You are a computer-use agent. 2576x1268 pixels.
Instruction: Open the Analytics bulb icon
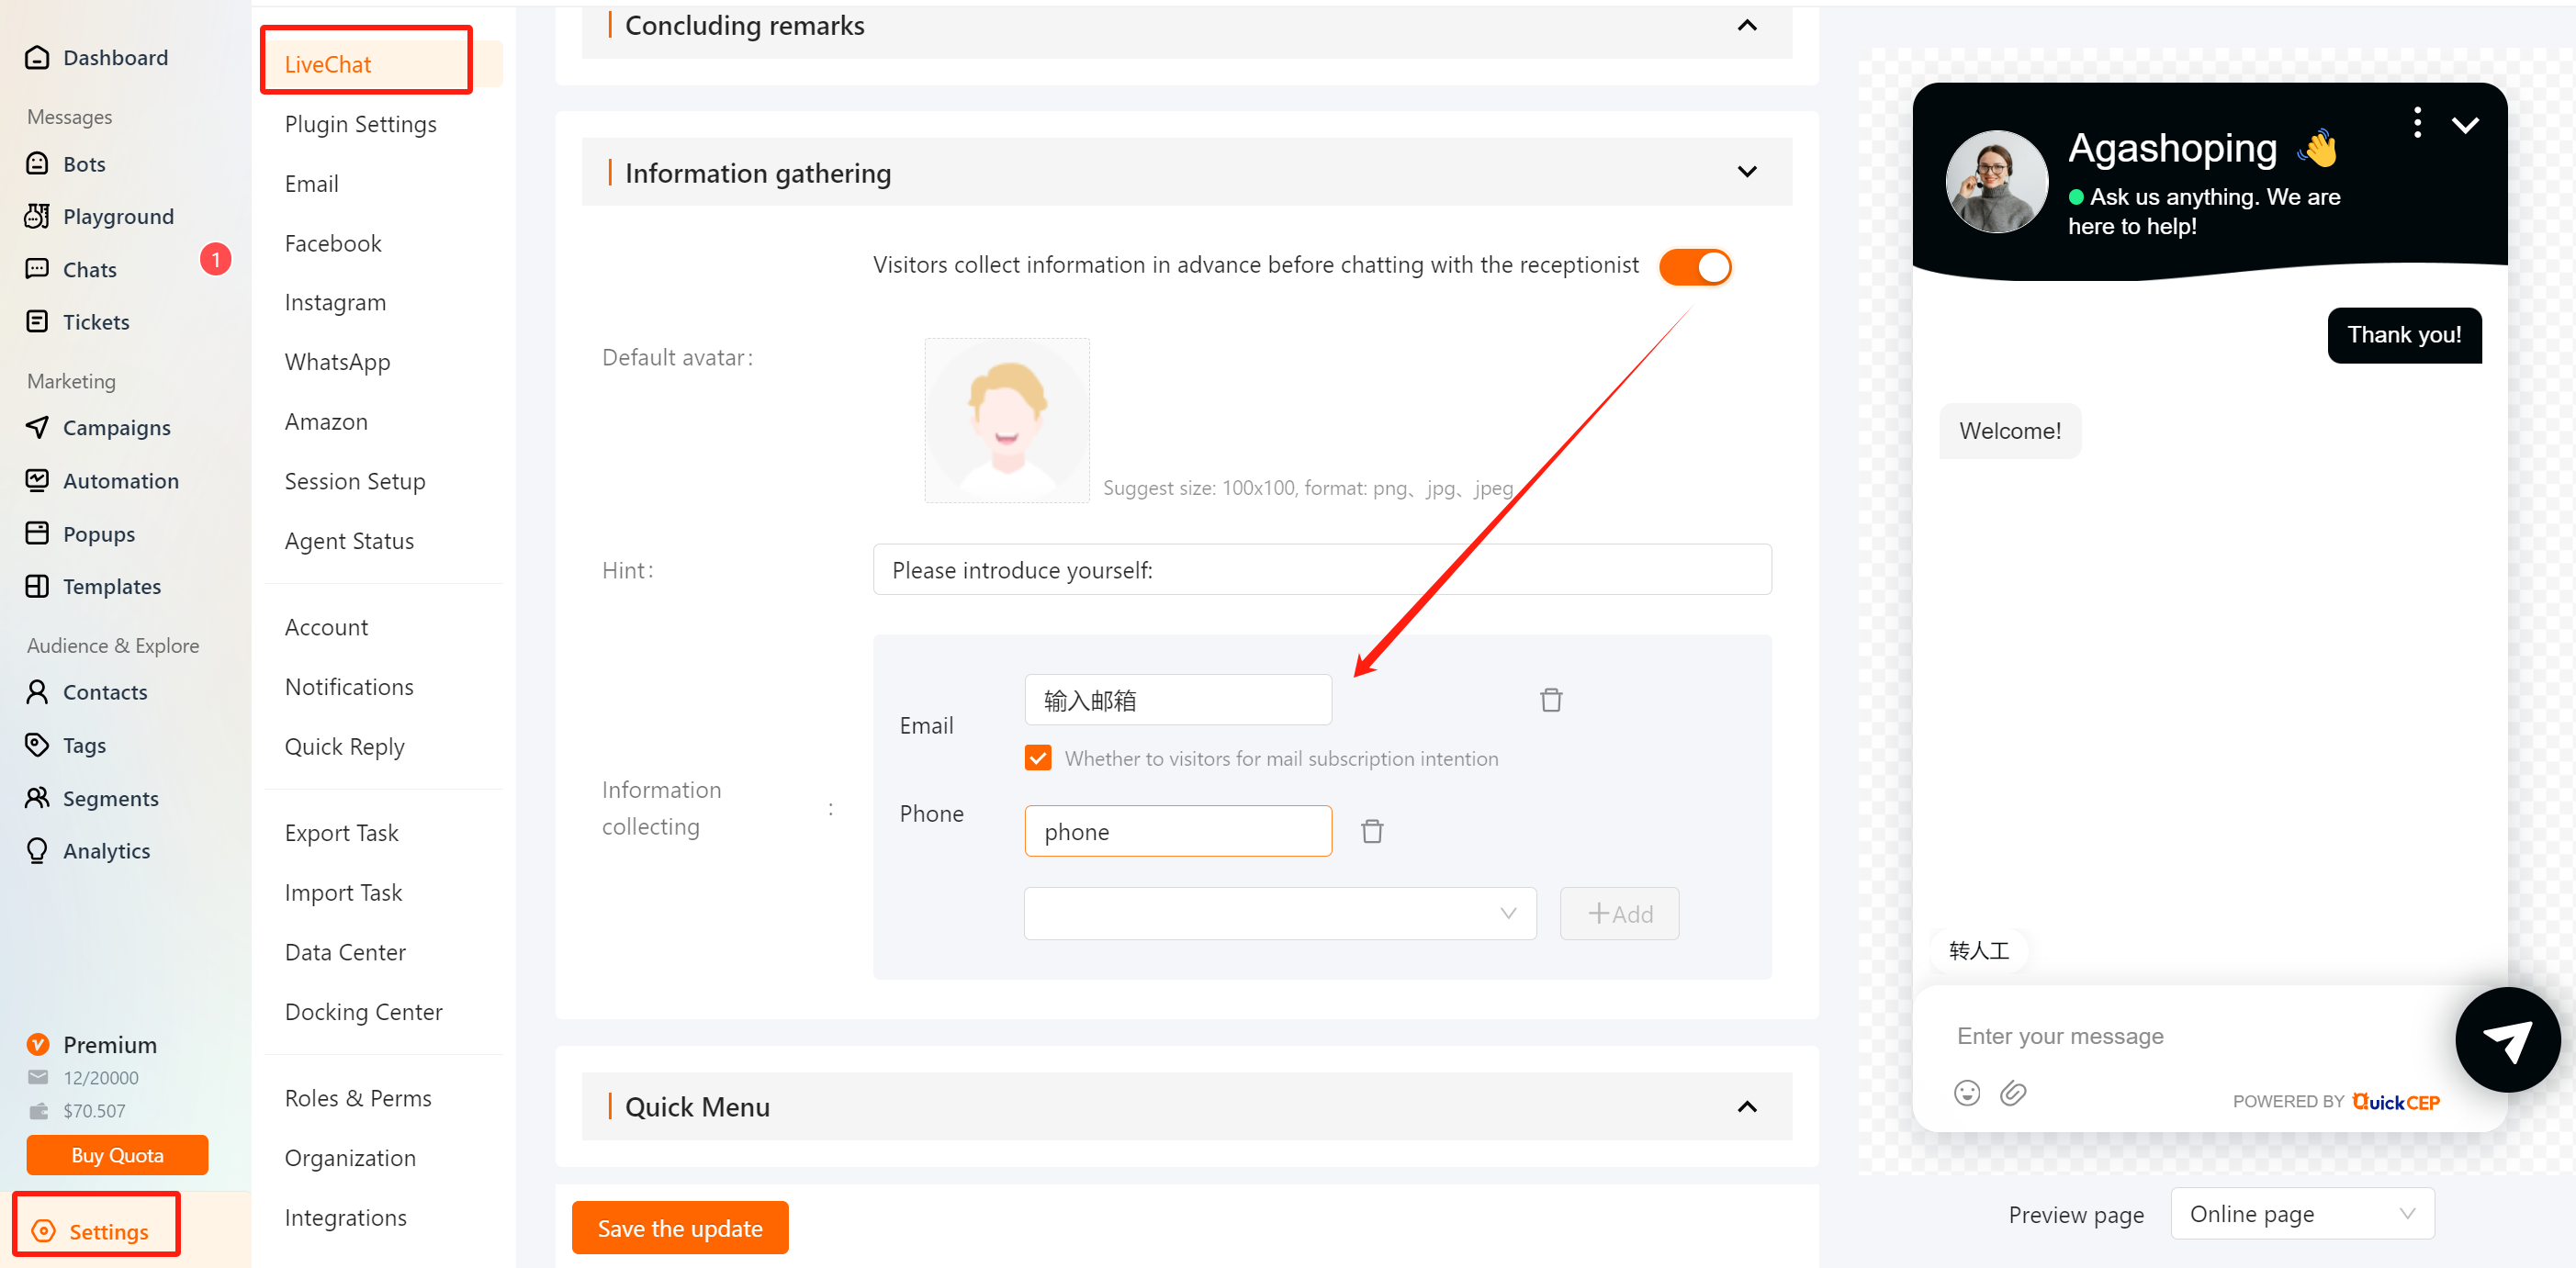[37, 851]
